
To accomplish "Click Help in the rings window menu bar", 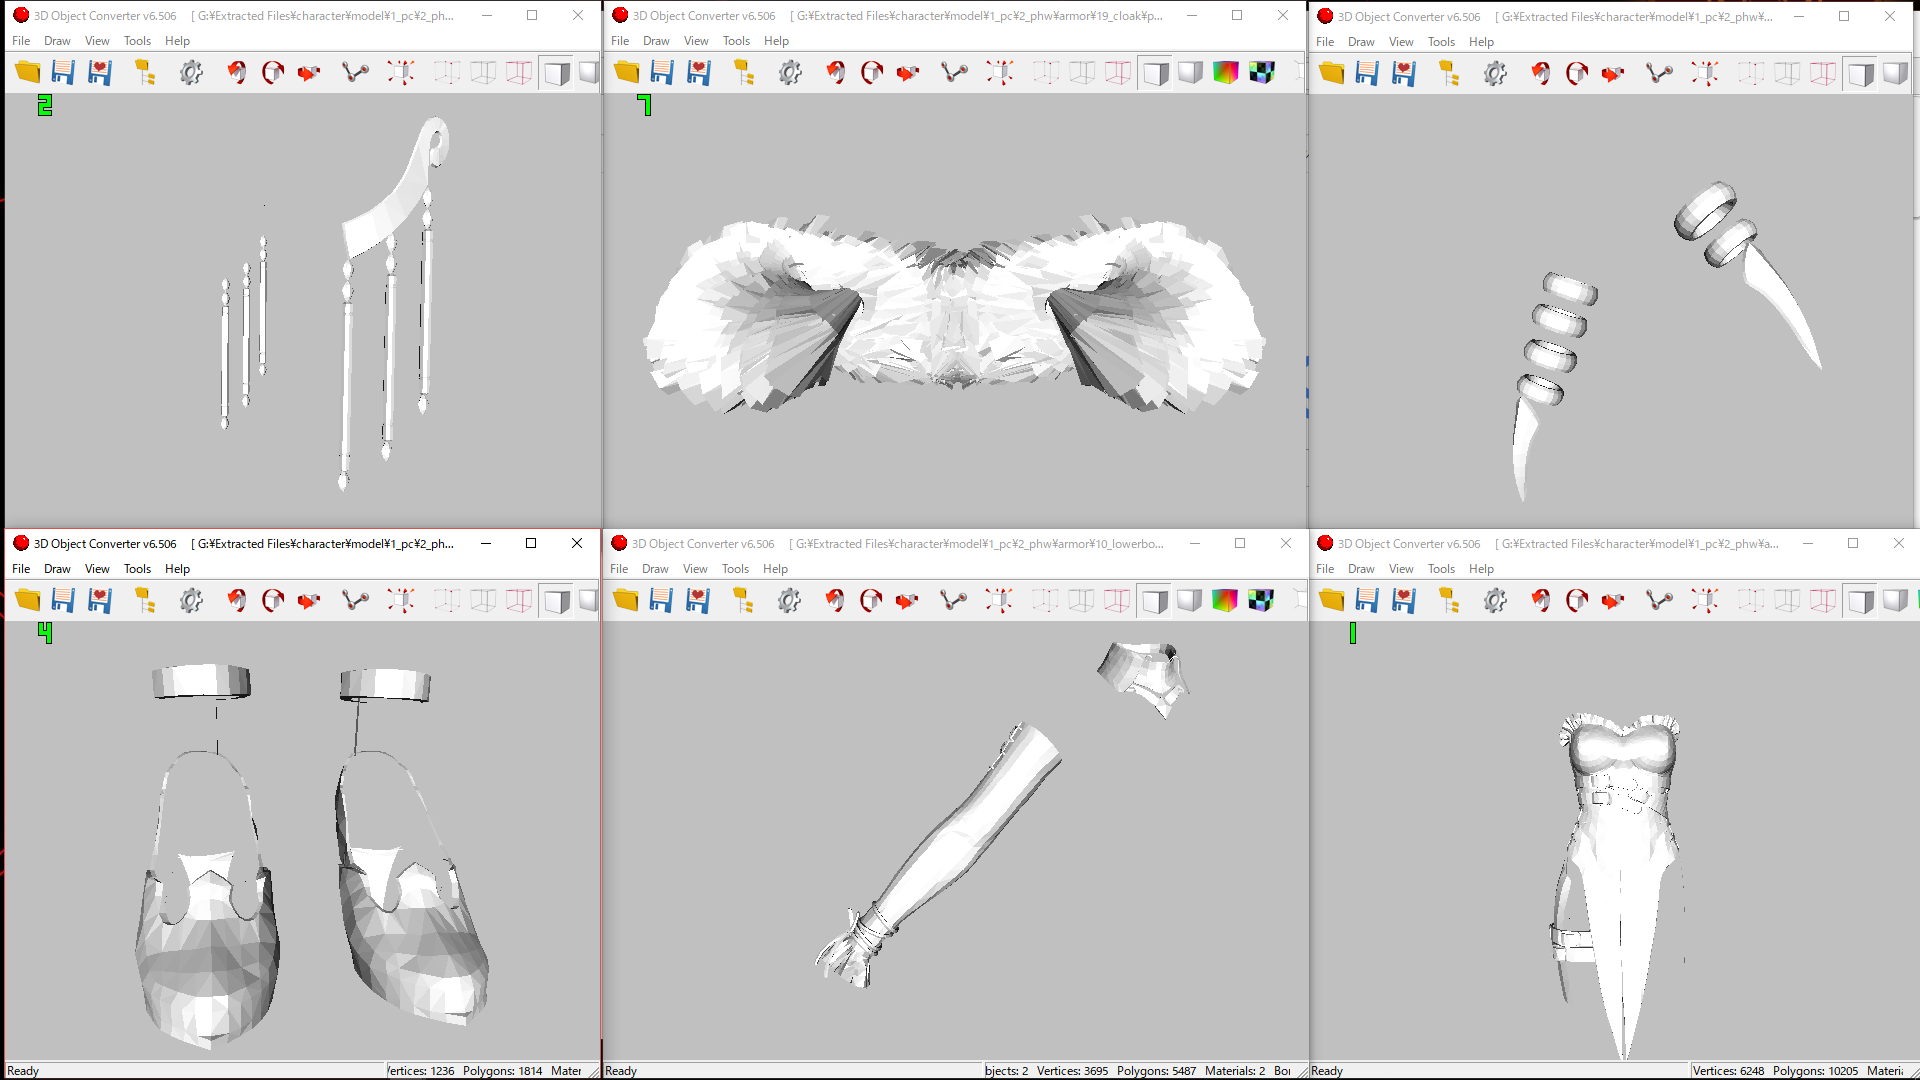I will tap(1481, 42).
